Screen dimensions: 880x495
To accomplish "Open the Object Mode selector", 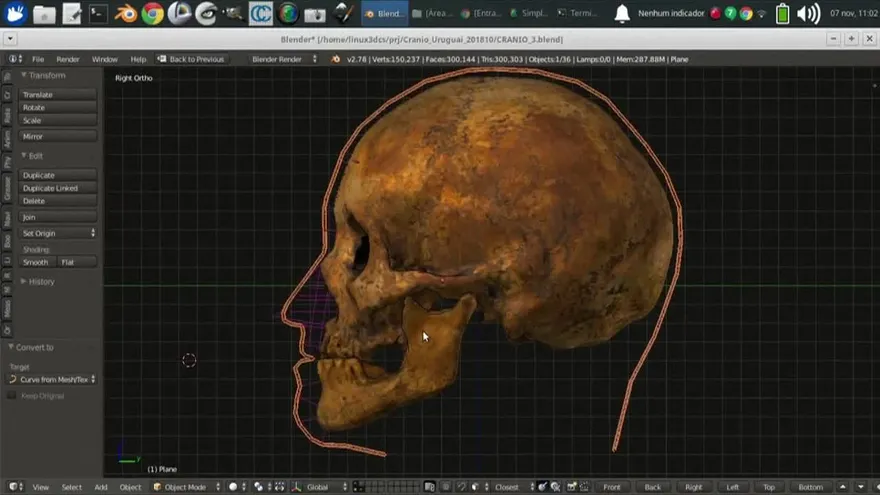I will [x=185, y=487].
